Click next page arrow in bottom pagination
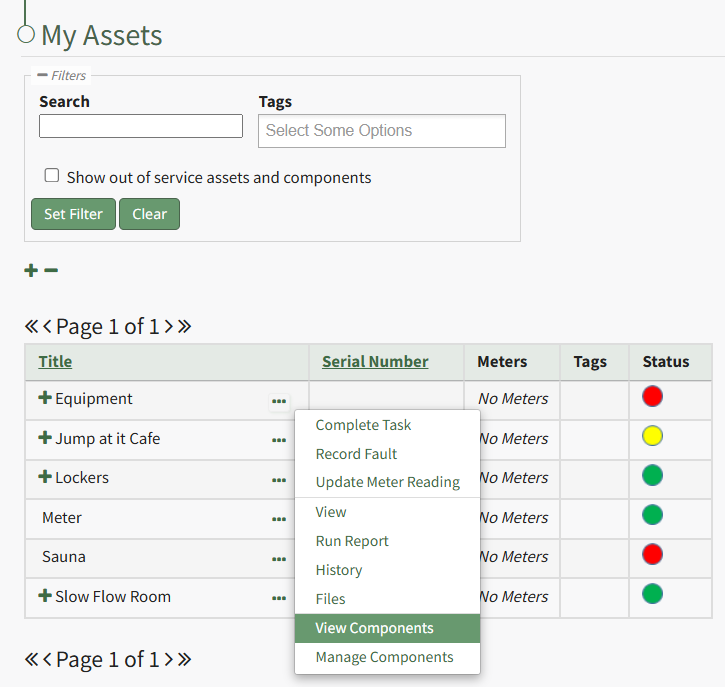 [168, 660]
